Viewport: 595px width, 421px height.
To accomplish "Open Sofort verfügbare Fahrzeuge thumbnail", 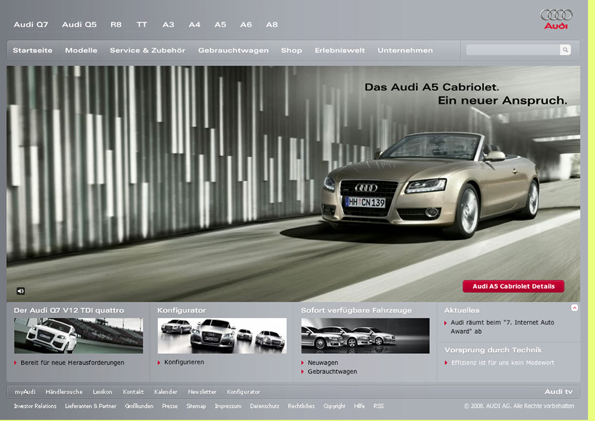I will point(365,336).
